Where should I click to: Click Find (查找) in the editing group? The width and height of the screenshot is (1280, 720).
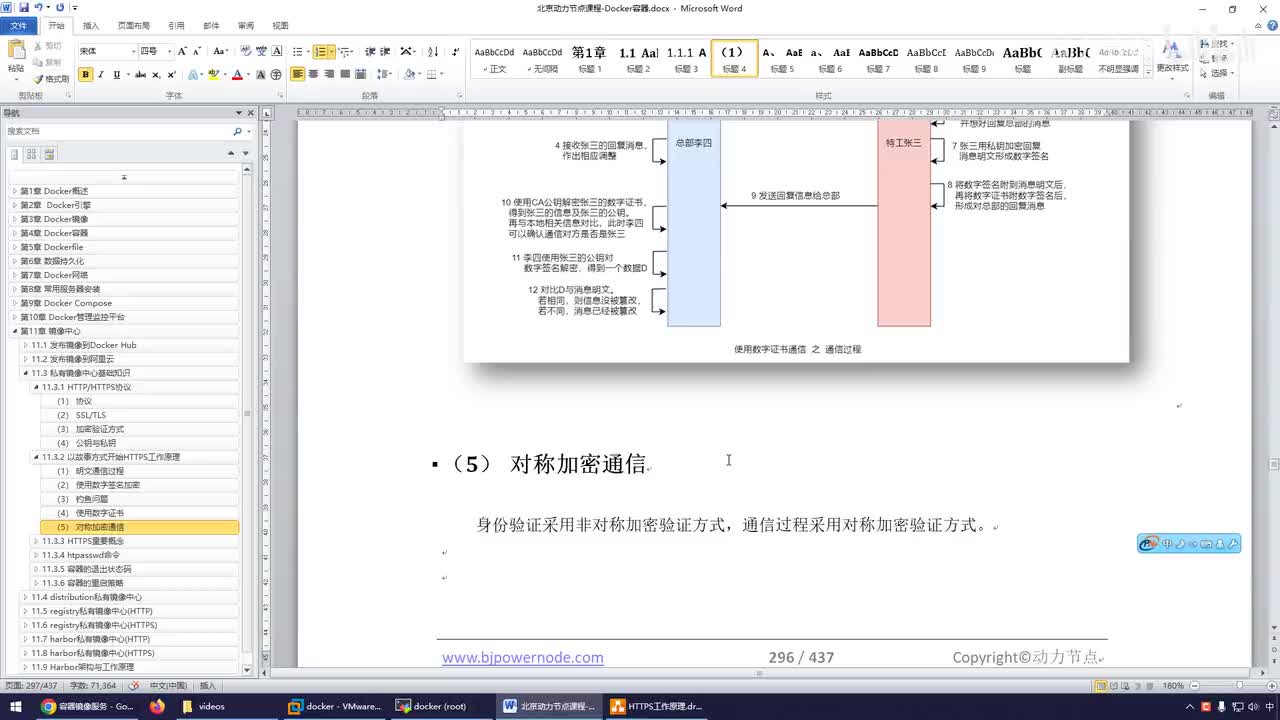click(1217, 45)
